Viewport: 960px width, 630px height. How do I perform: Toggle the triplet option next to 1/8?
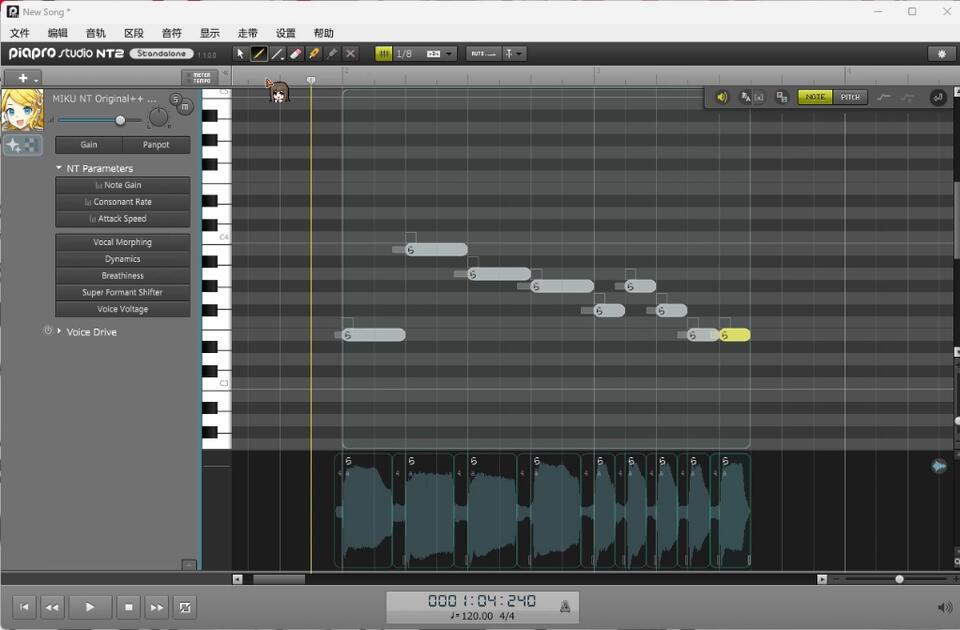coord(433,54)
